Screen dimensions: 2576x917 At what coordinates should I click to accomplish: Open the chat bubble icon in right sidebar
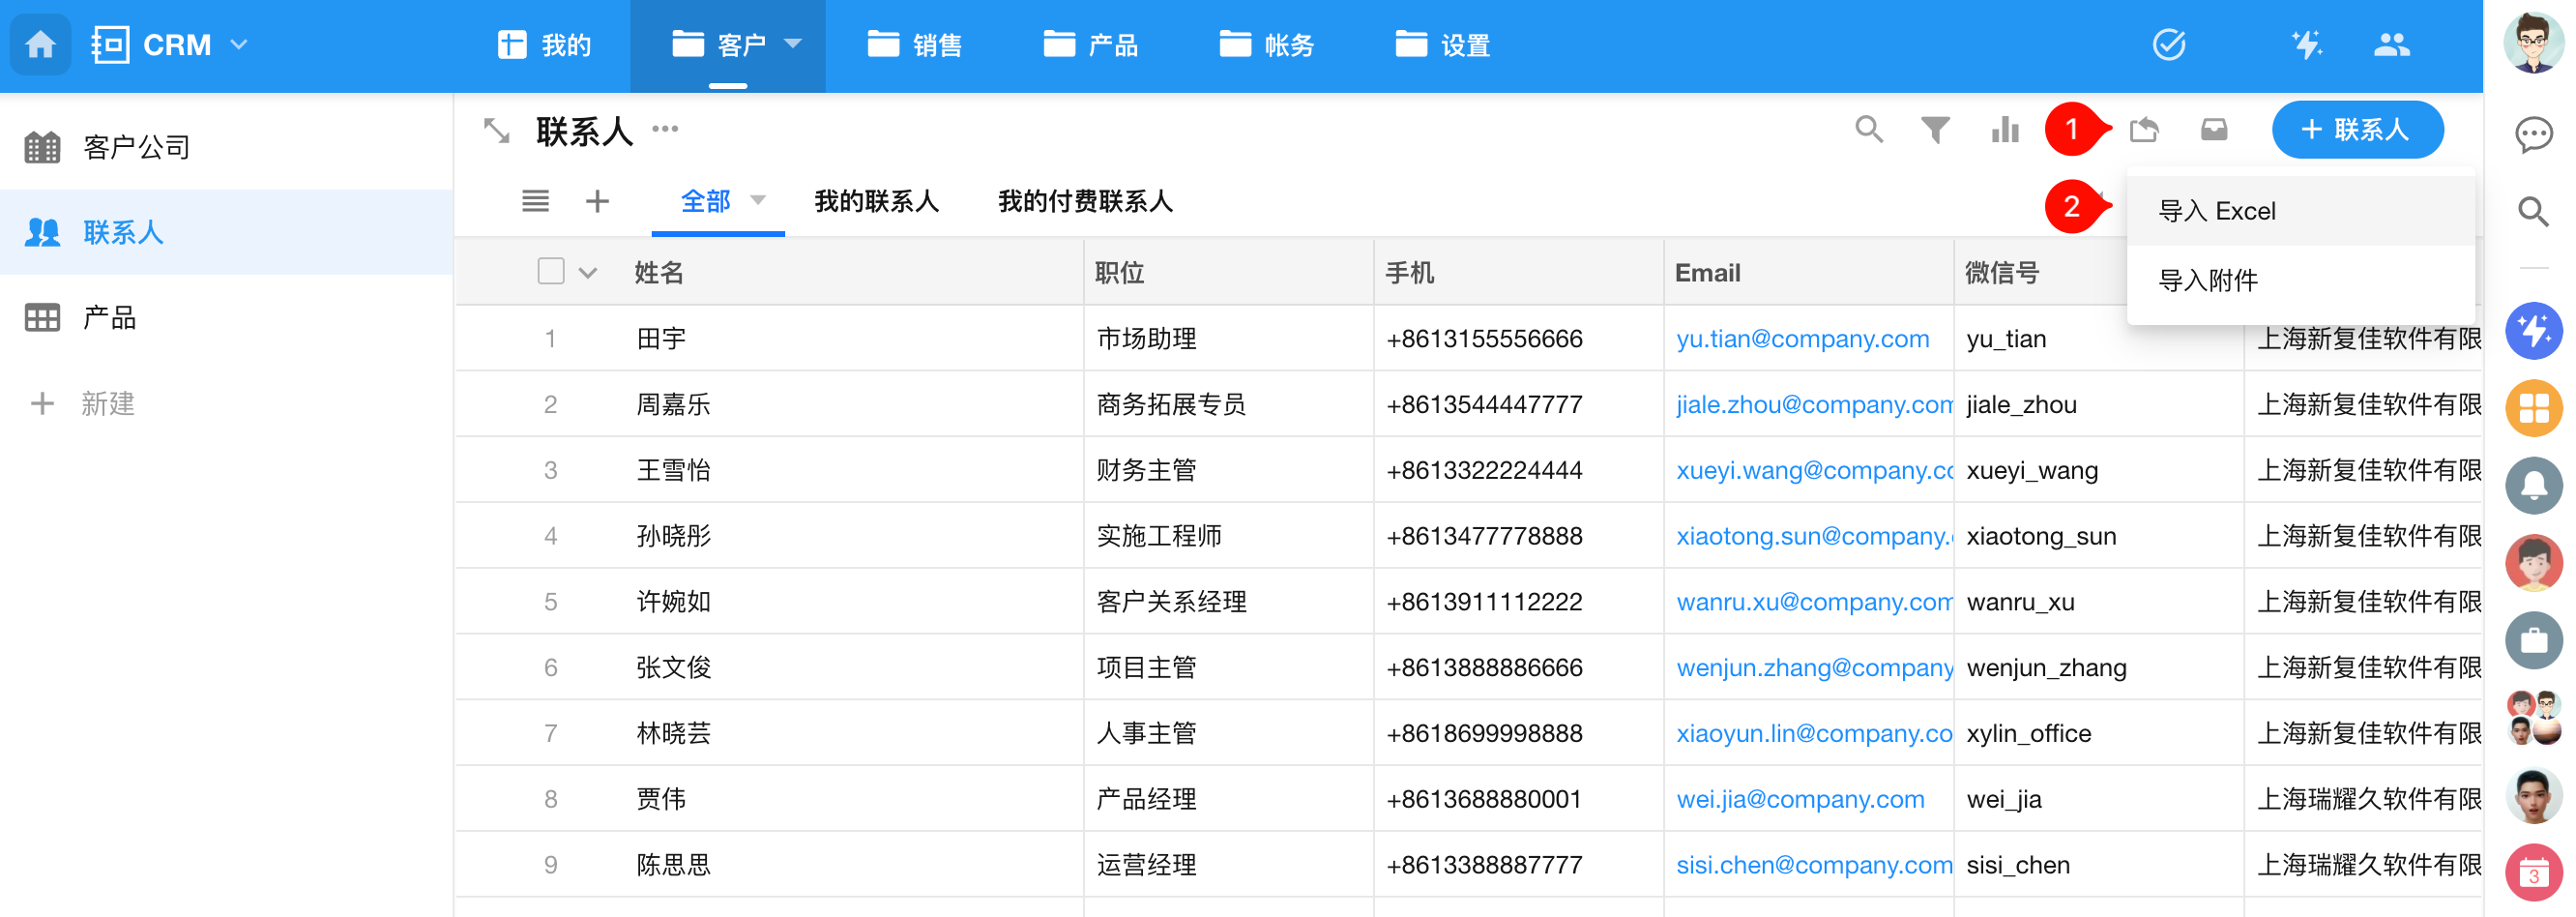pyautogui.click(x=2533, y=134)
